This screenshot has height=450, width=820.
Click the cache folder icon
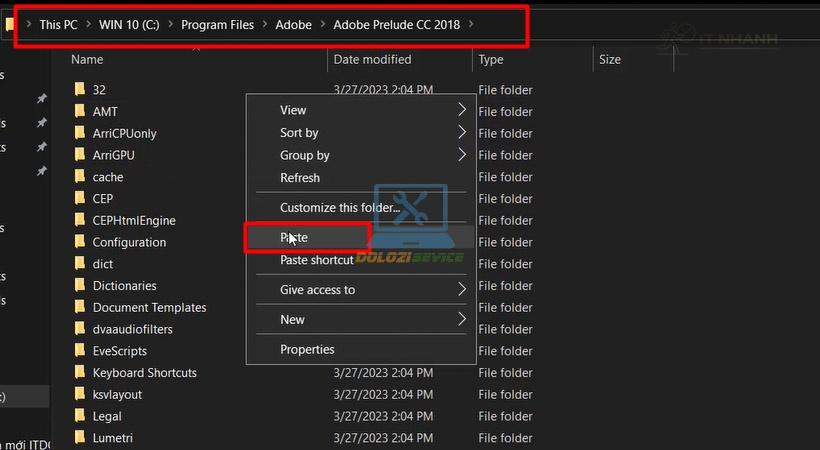[80, 177]
